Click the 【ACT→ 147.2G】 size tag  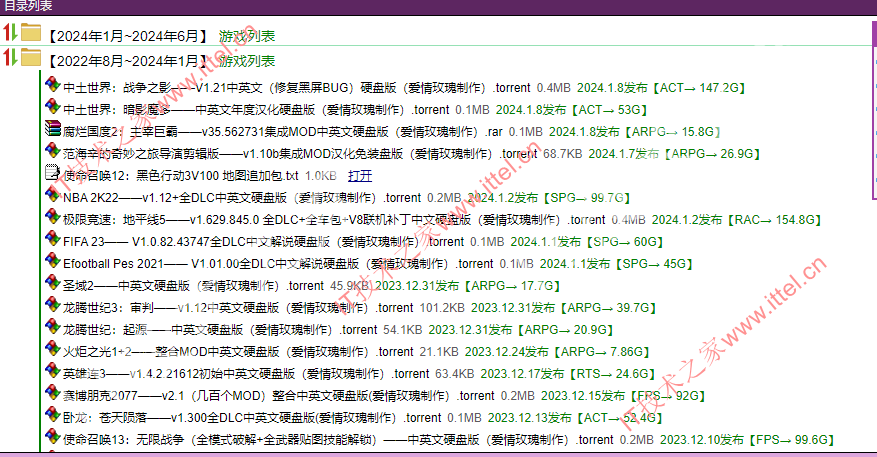[x=699, y=88]
